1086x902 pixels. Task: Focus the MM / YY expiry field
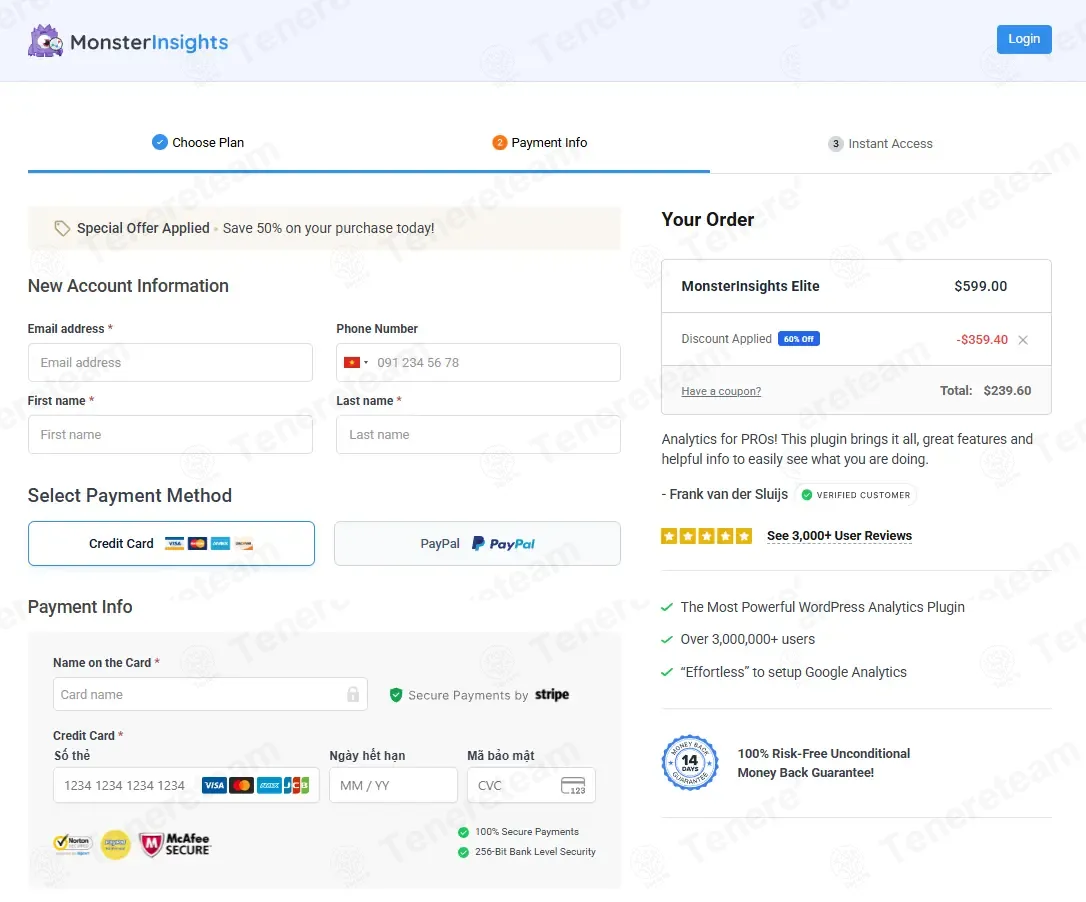tap(393, 785)
